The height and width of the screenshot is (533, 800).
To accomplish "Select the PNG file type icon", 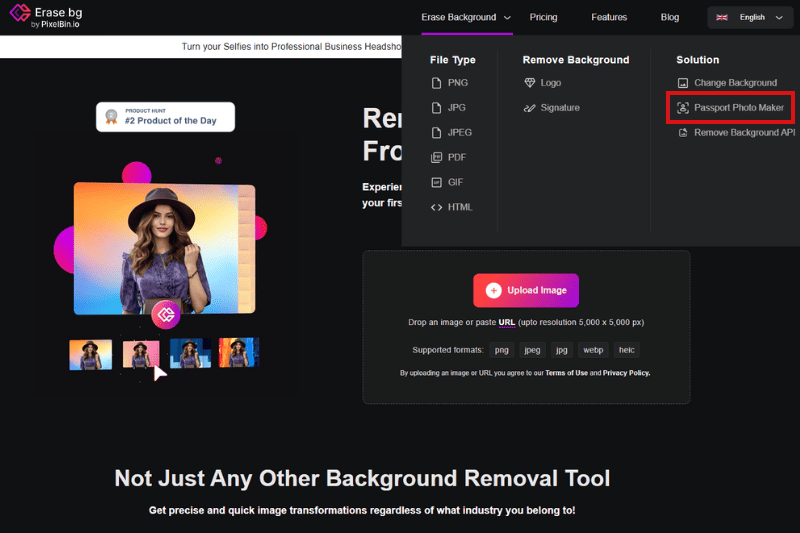I will (436, 83).
